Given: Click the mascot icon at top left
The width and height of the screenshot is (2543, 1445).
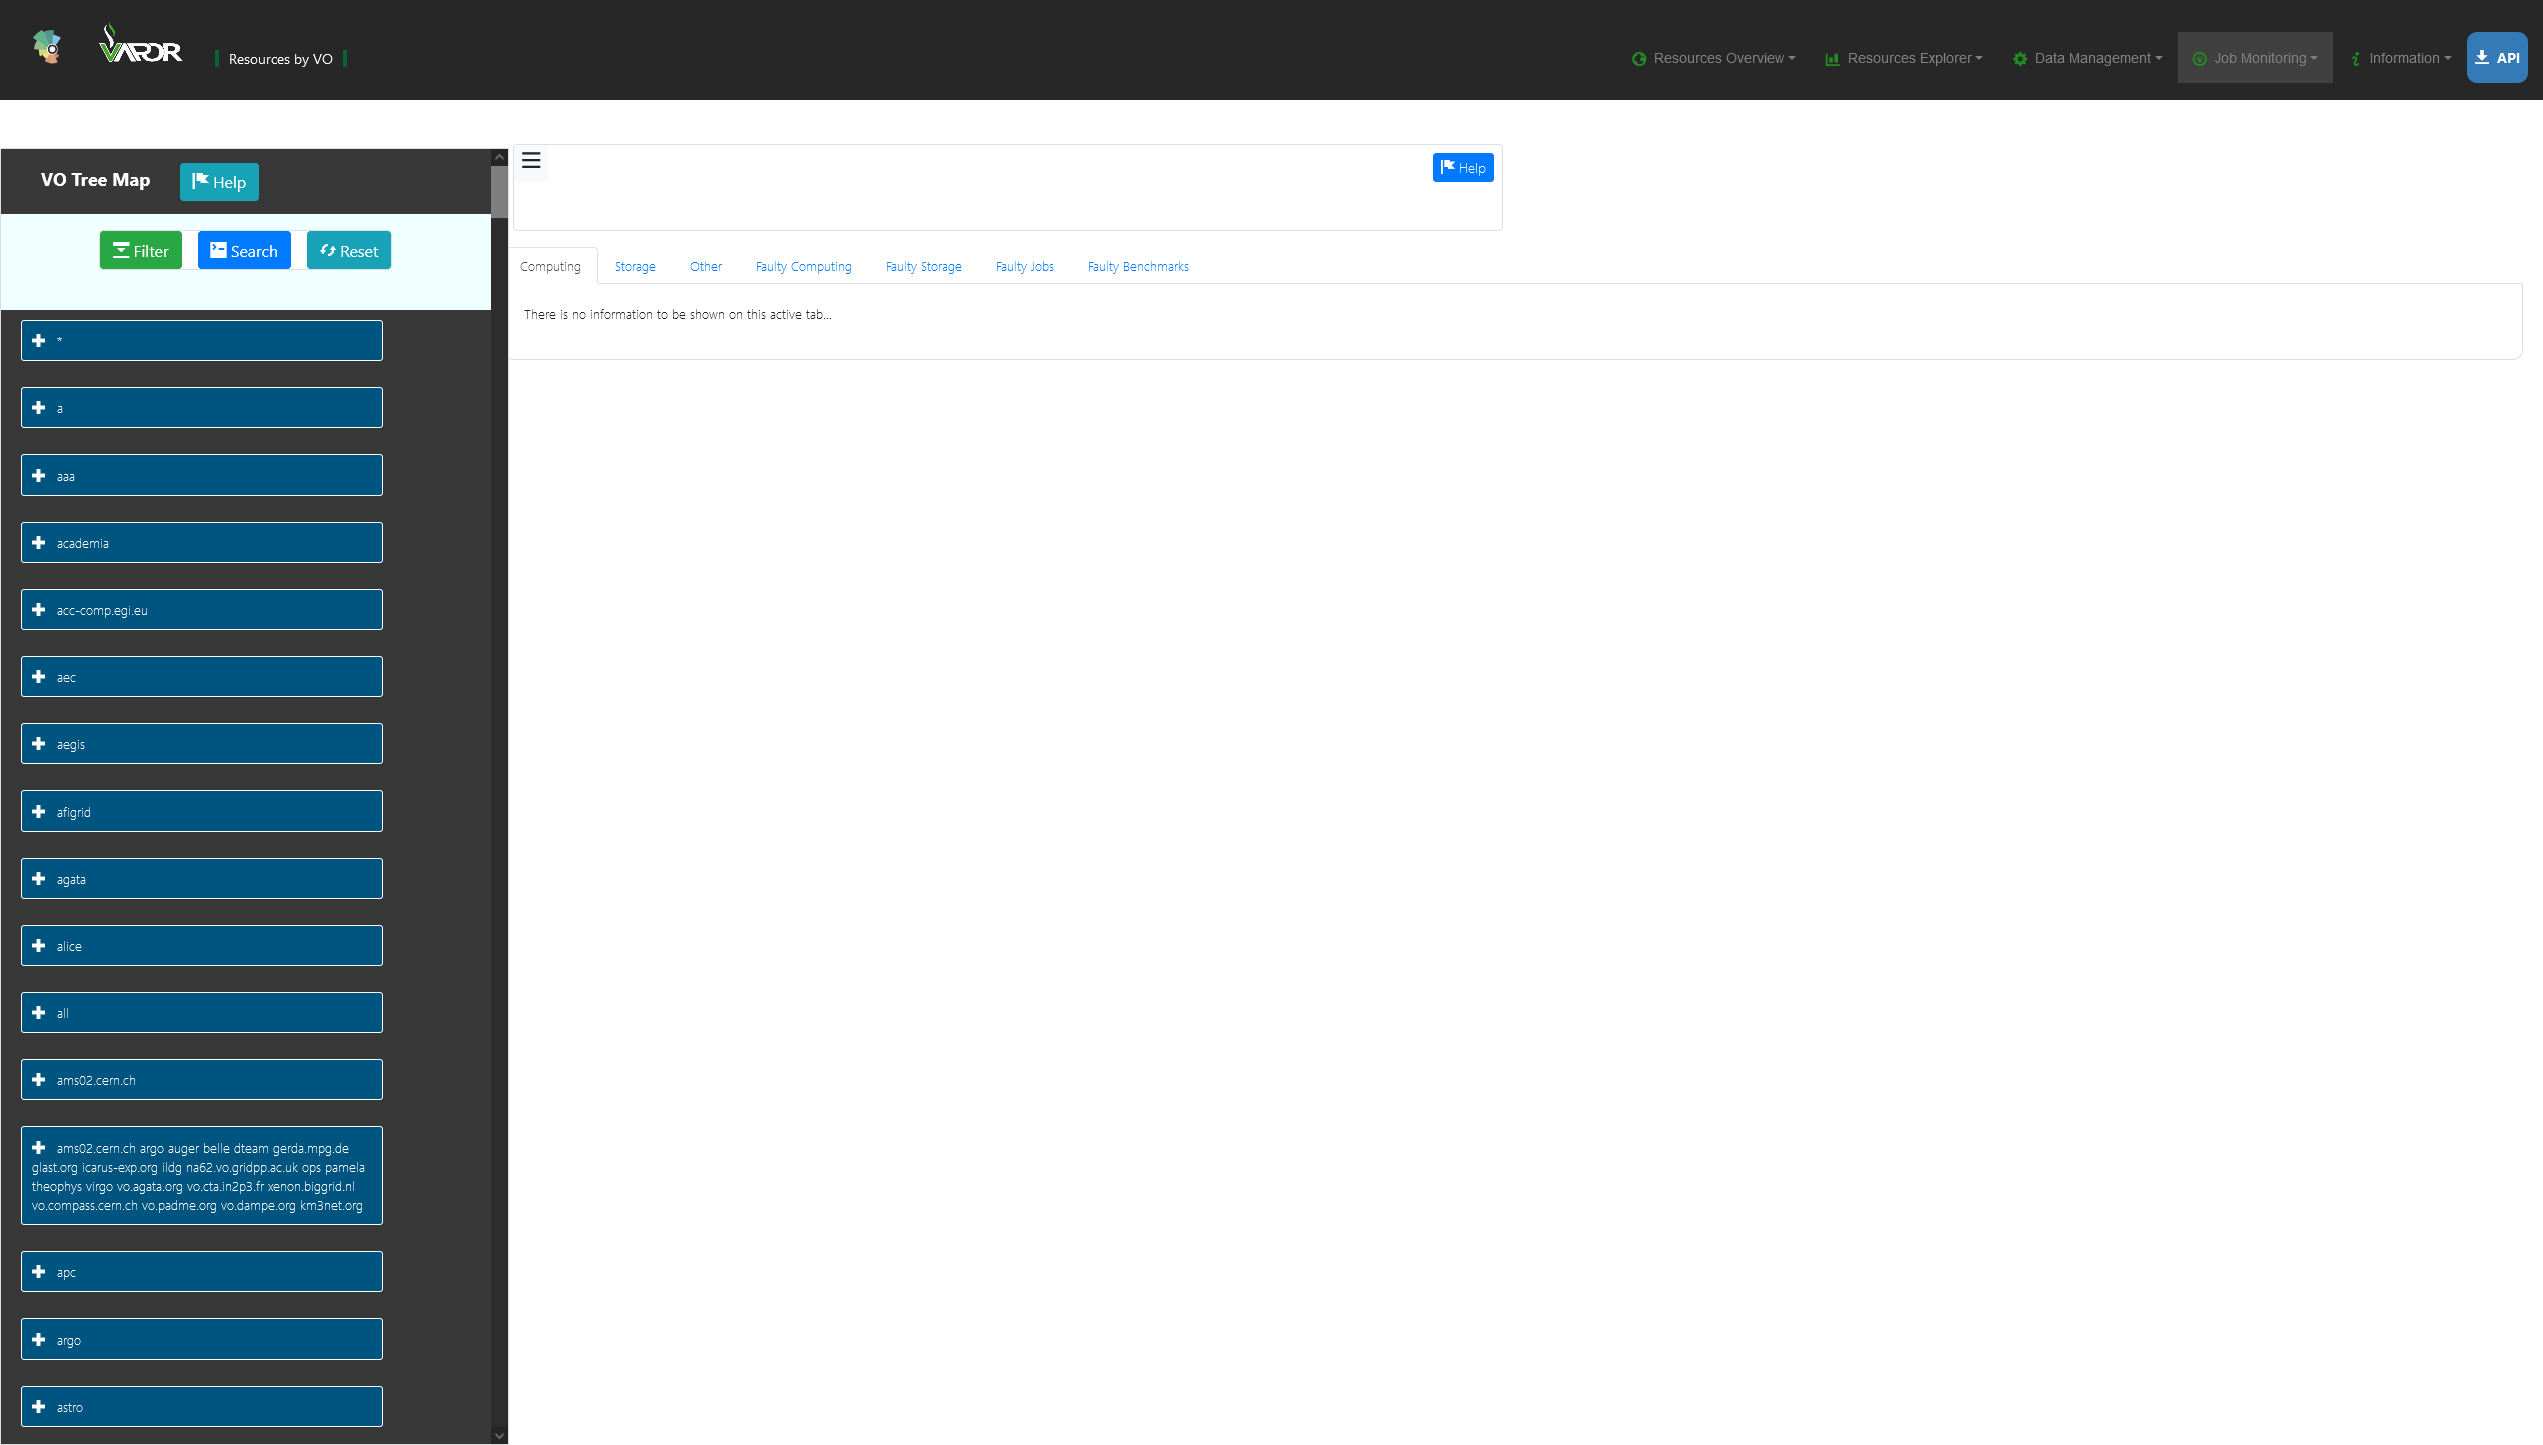Looking at the screenshot, I should 45,45.
